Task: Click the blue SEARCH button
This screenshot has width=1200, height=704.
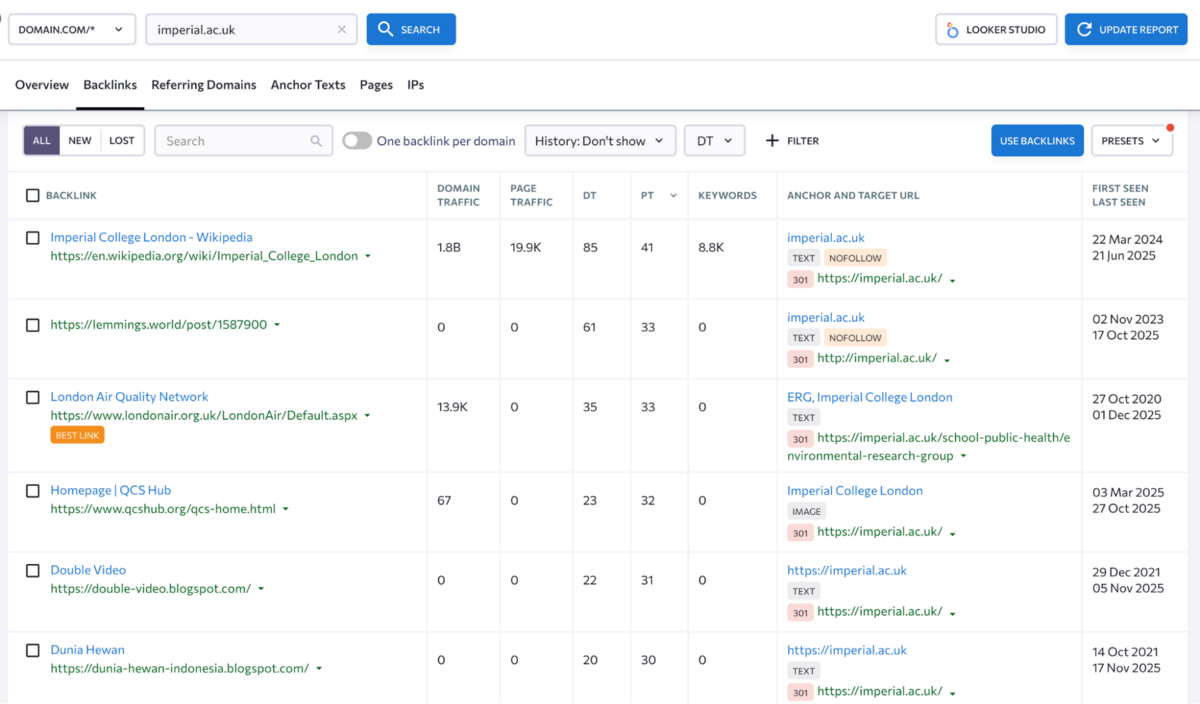Action: pos(411,29)
